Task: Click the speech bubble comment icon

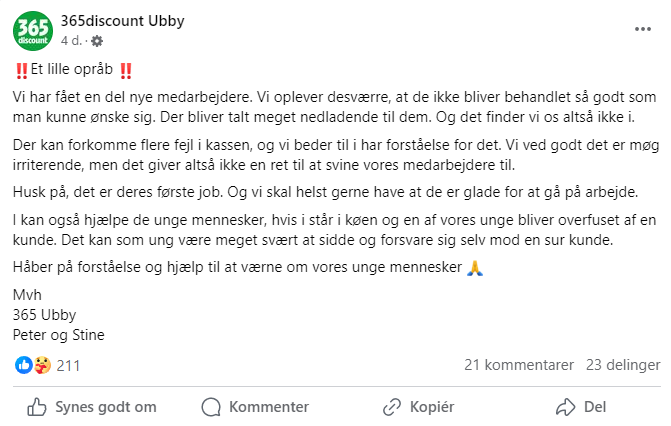Action: [x=211, y=407]
